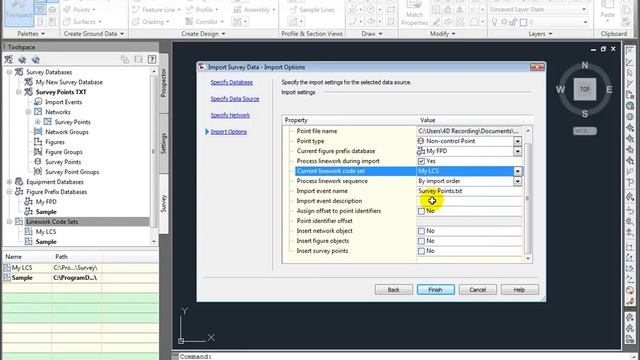This screenshot has width=640, height=360.
Task: Open Draw panel menu
Action: (x=372, y=33)
